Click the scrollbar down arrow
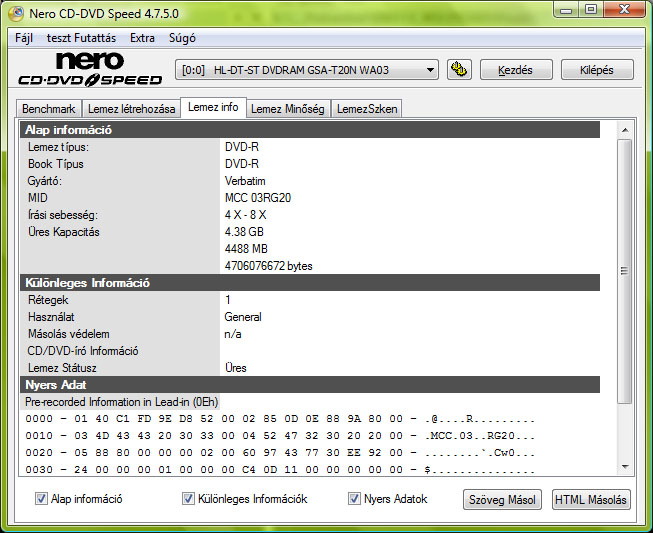Image resolution: width=653 pixels, height=533 pixels. click(625, 467)
